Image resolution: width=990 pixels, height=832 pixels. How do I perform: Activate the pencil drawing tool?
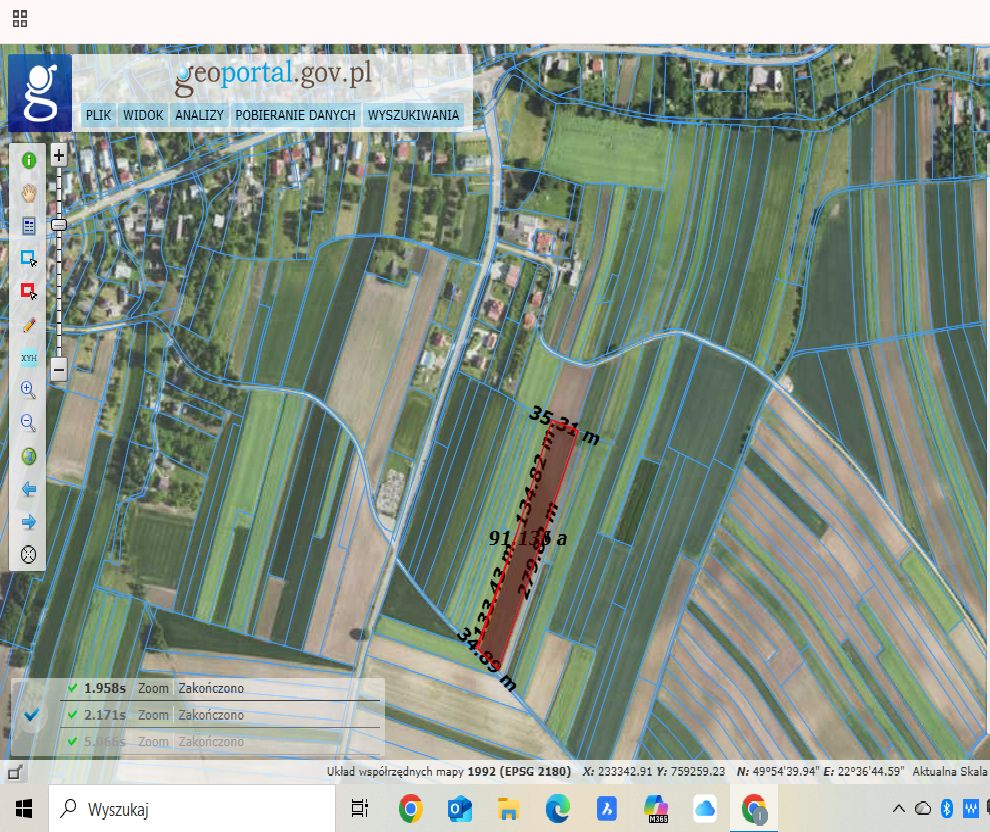(28, 324)
